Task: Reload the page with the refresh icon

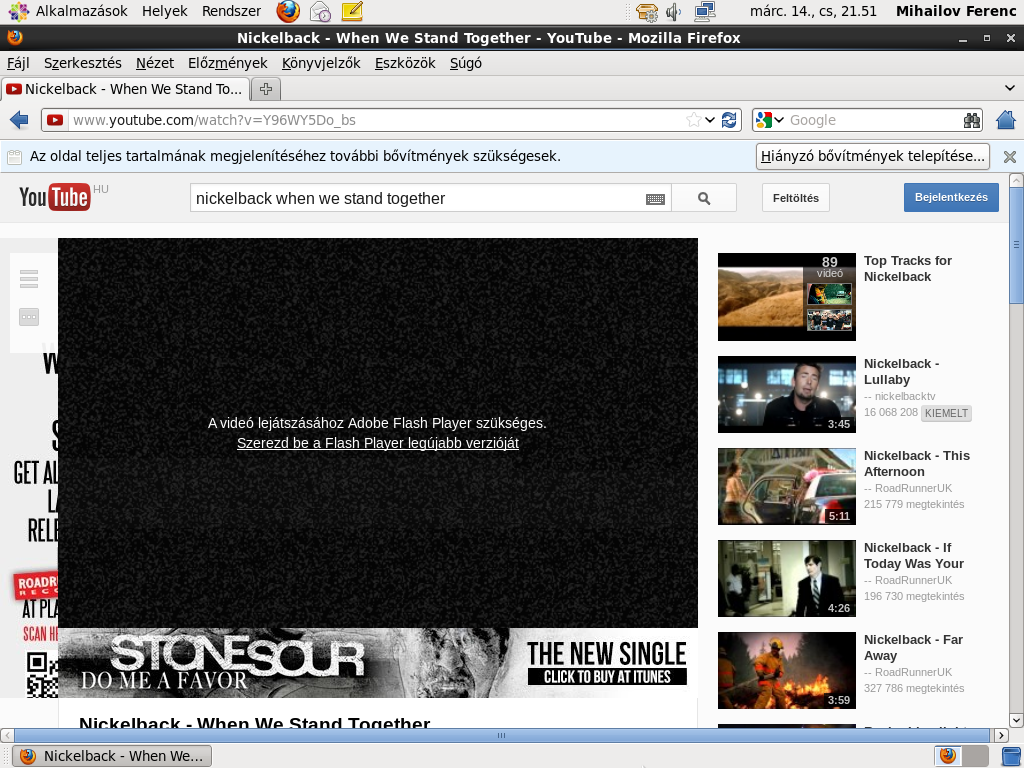Action: [x=729, y=120]
